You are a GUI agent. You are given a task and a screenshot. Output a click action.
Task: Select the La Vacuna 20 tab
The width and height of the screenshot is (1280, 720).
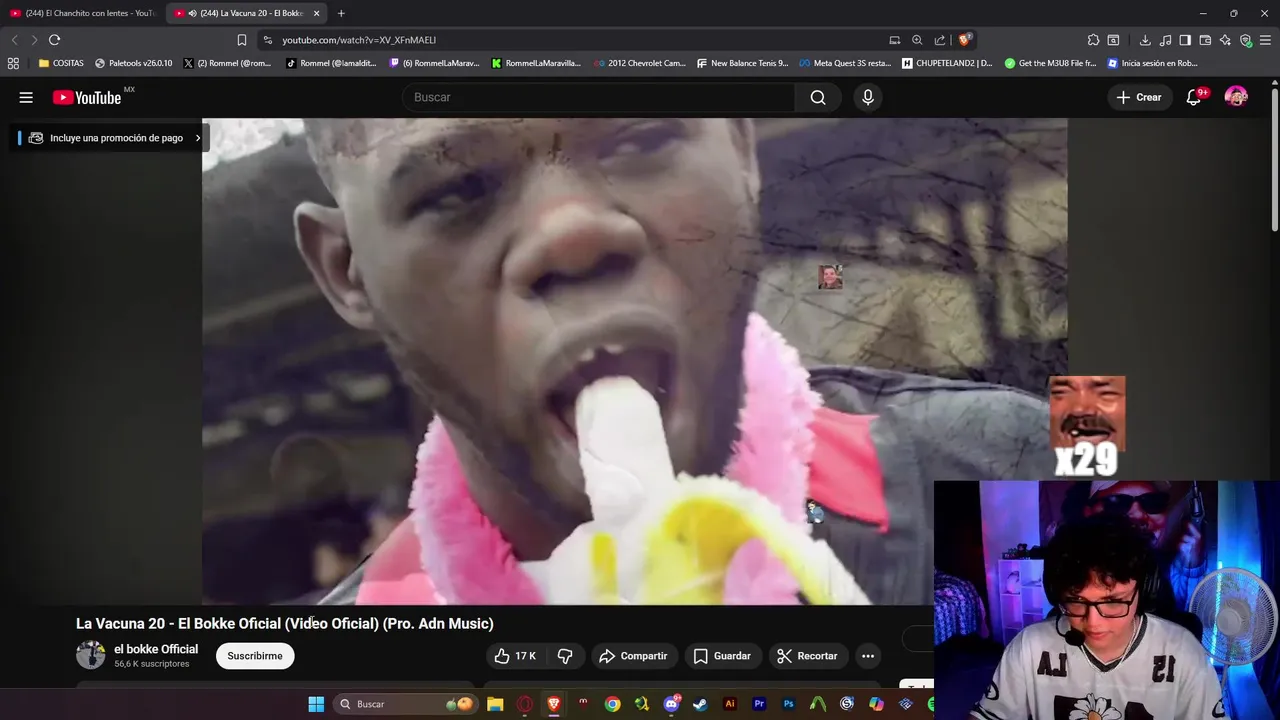tap(245, 13)
